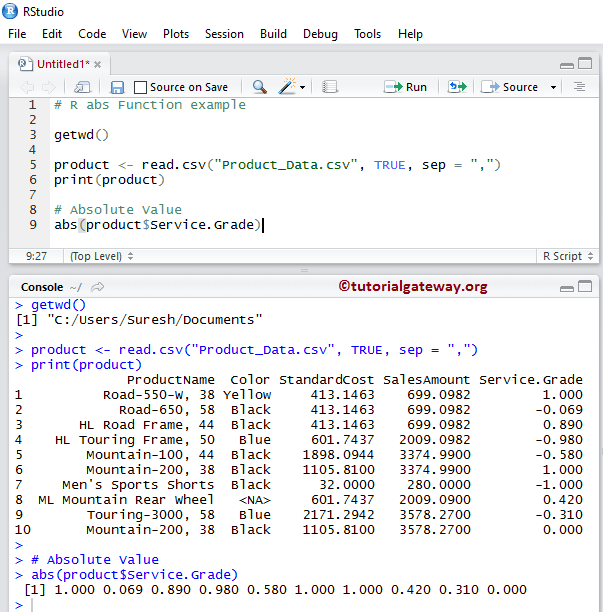
Task: Click the SalesAmount column header
Action: tap(427, 380)
